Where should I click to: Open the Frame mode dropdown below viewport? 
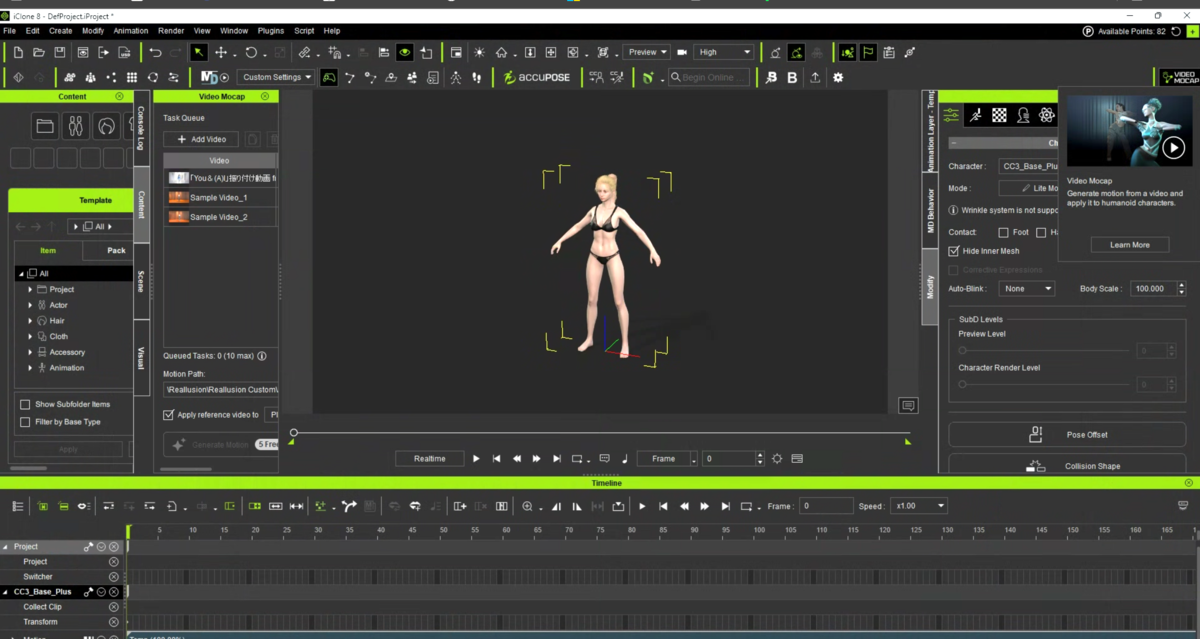point(667,458)
